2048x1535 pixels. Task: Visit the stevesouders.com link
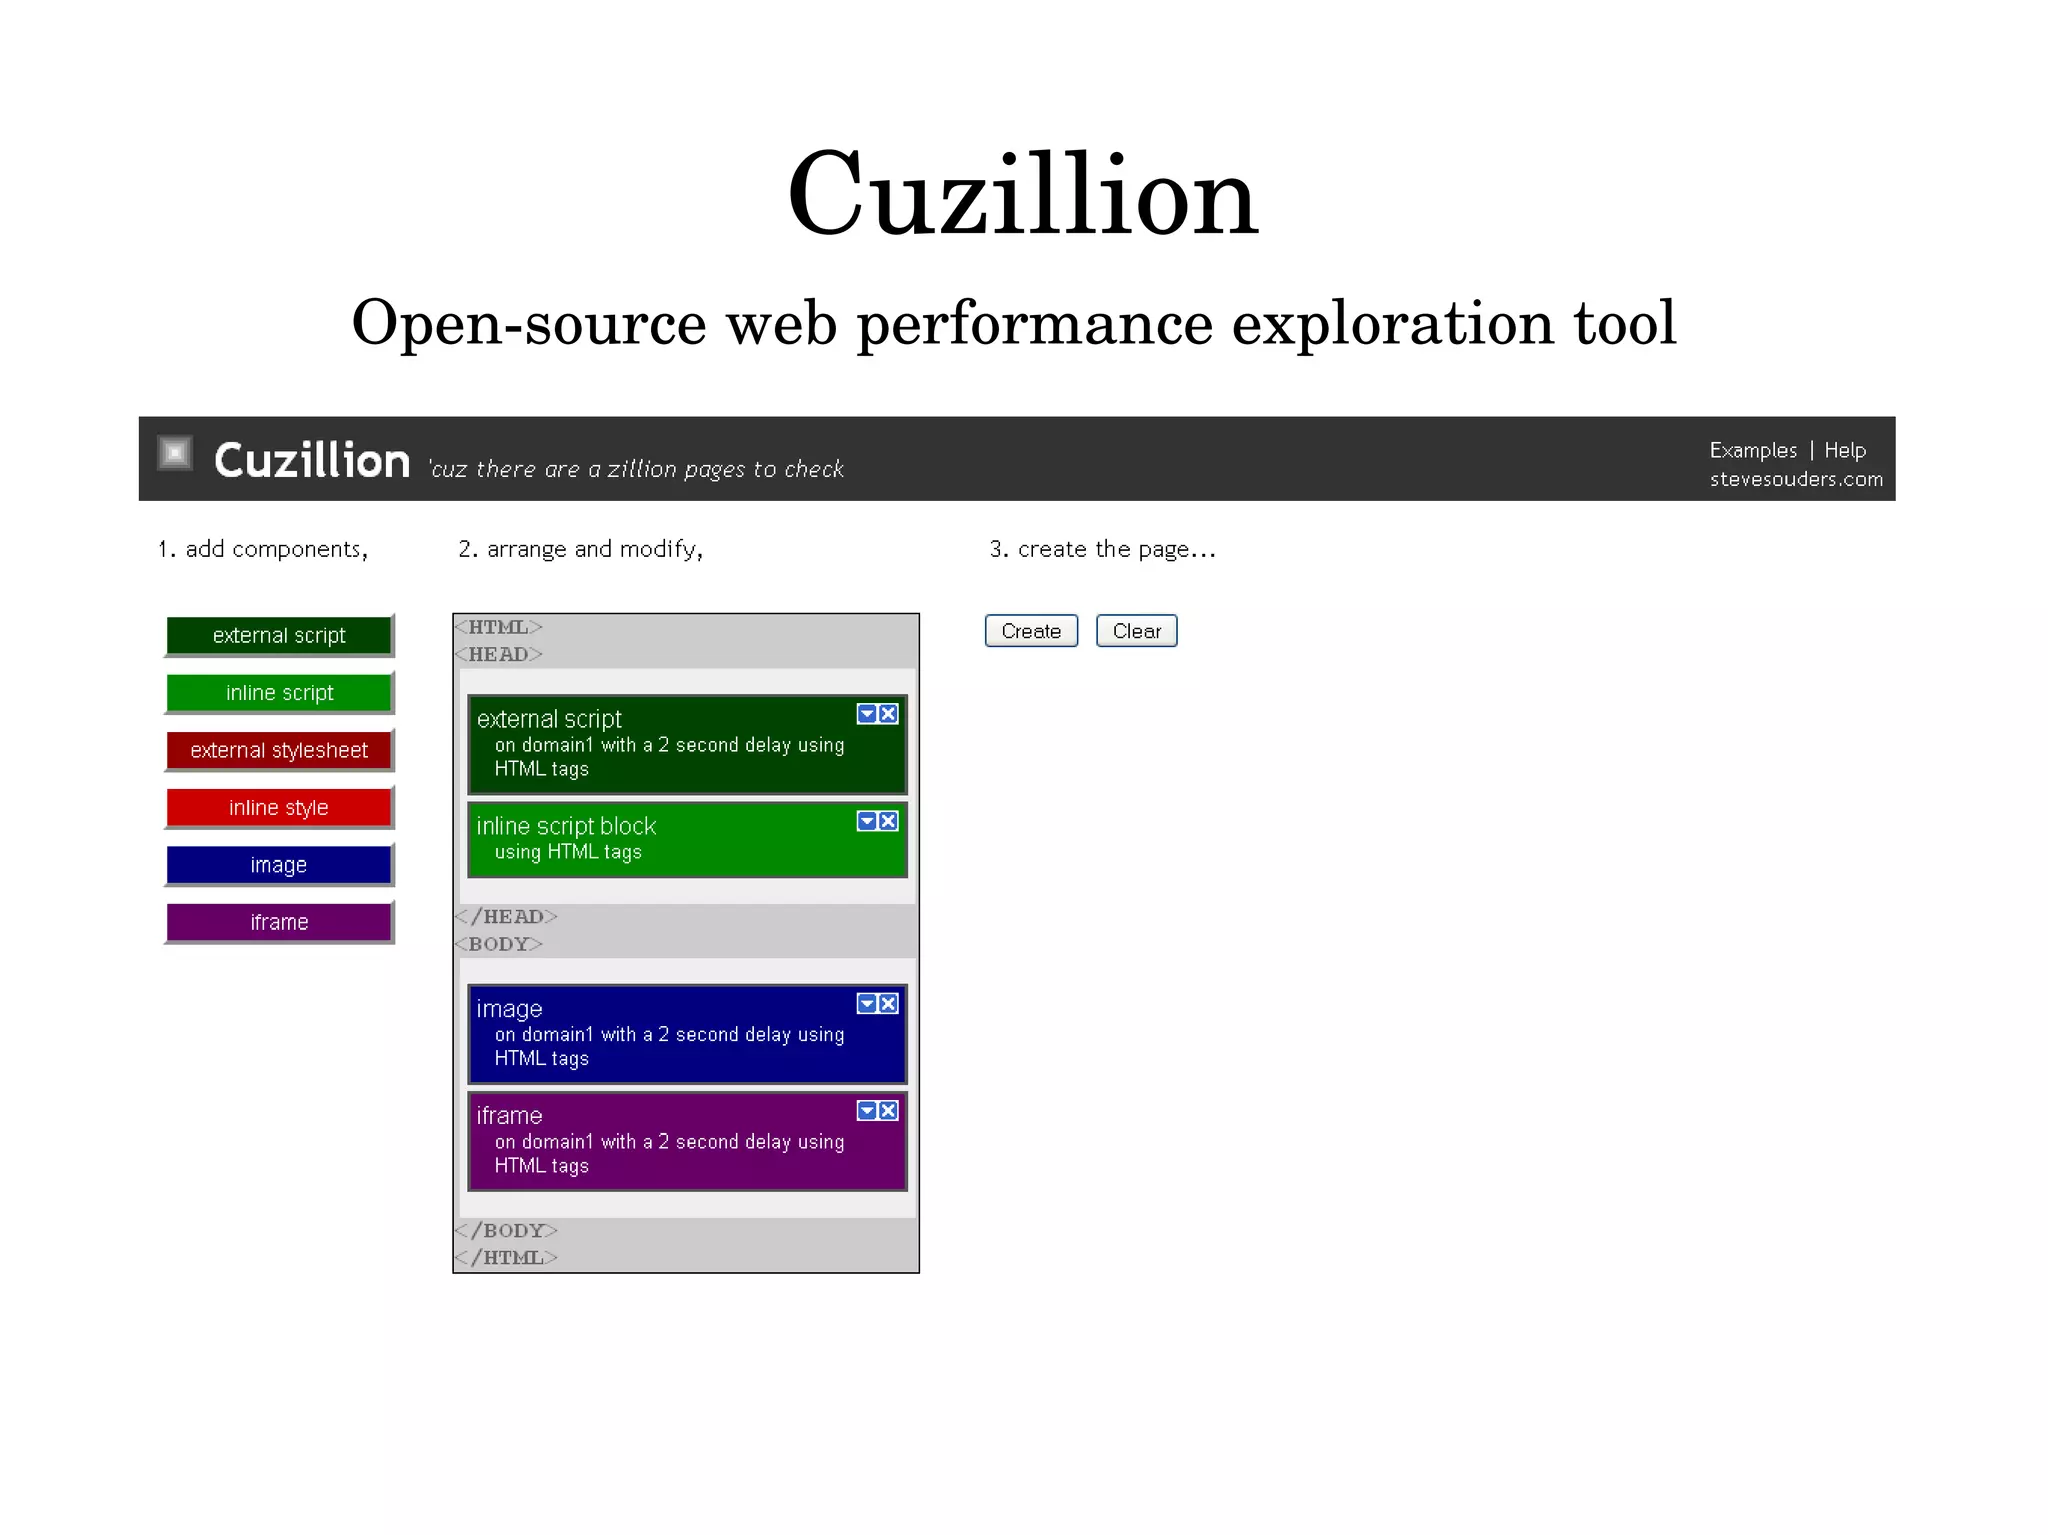pos(1796,479)
